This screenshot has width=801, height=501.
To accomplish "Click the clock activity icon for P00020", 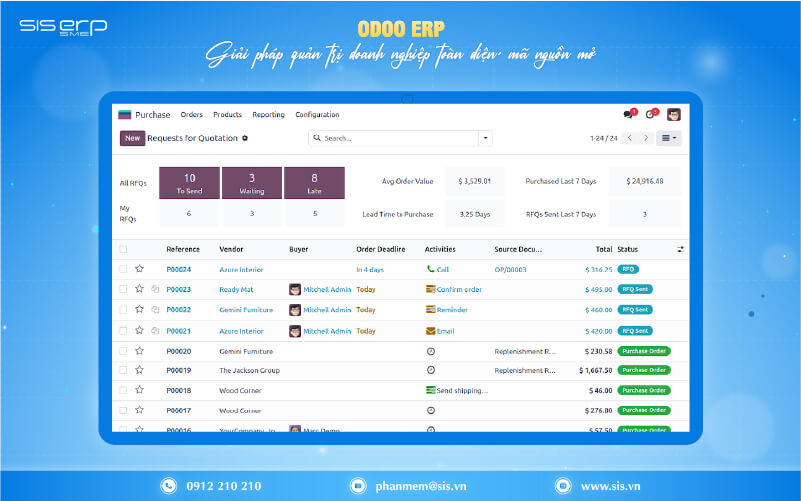I will [x=431, y=351].
